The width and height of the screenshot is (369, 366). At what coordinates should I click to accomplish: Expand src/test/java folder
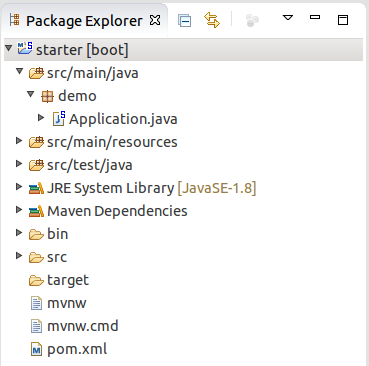(x=19, y=164)
